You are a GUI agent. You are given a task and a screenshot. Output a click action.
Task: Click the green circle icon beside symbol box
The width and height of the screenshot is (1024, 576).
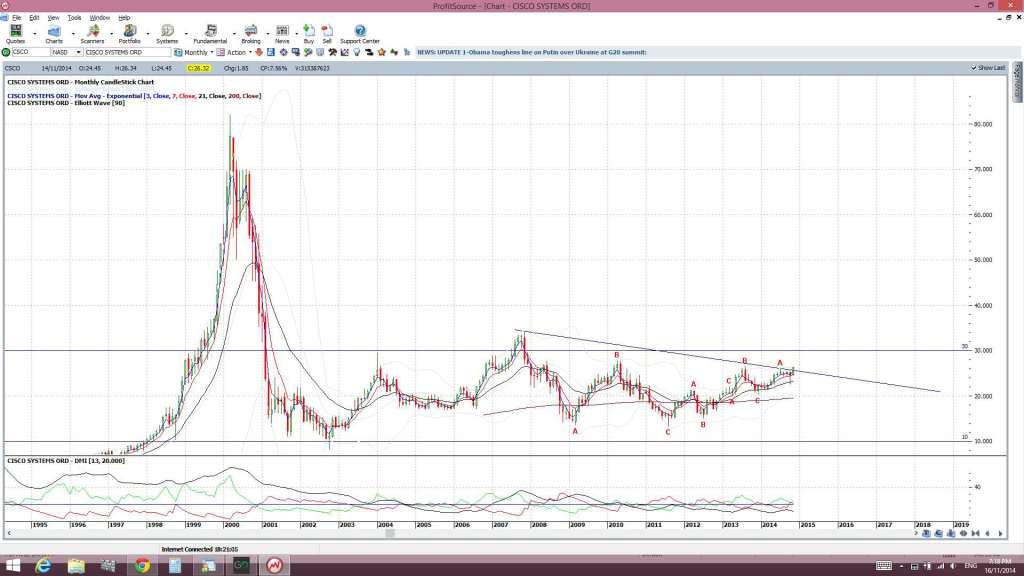coord(6,52)
